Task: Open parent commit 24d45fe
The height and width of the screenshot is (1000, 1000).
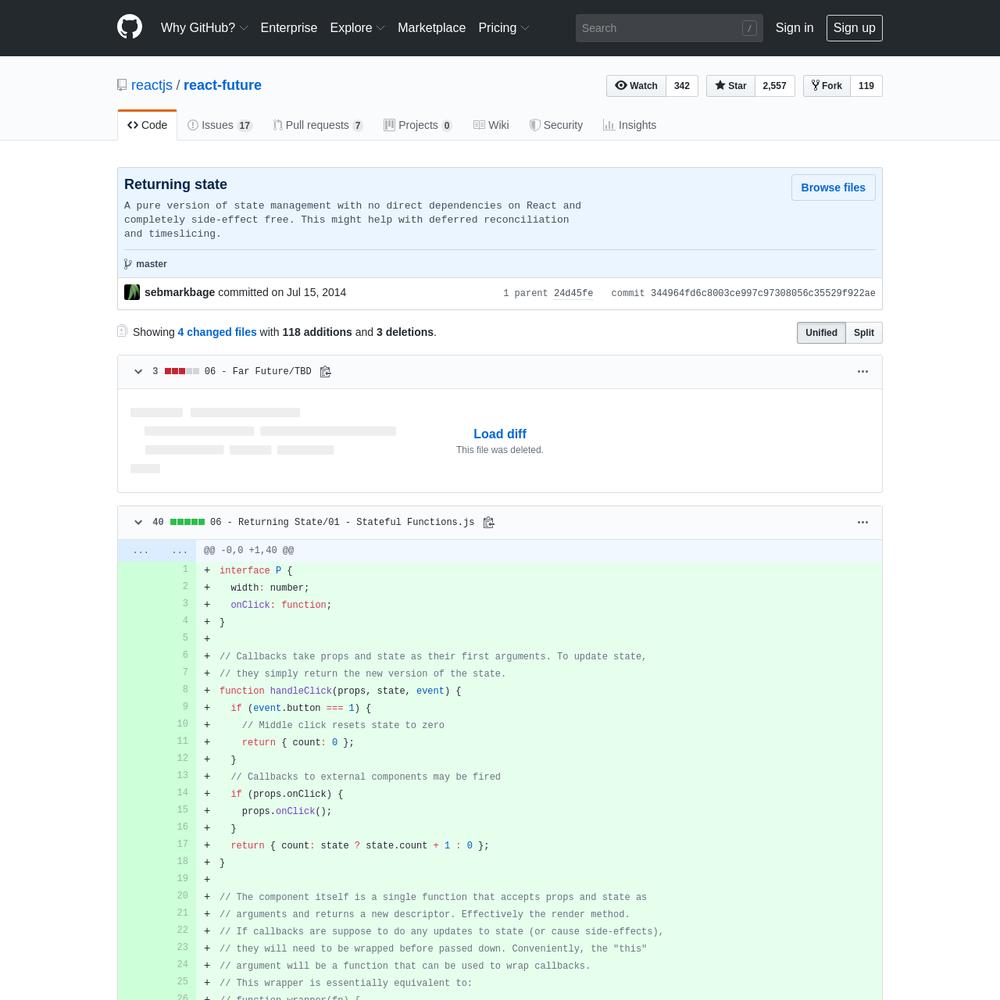Action: 573,293
